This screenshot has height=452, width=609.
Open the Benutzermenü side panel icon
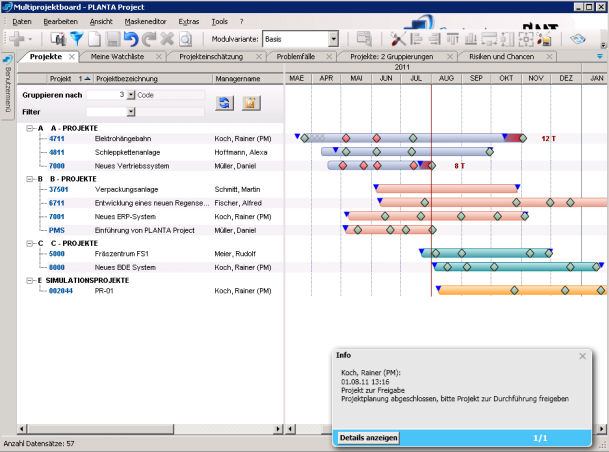pyautogui.click(x=8, y=60)
